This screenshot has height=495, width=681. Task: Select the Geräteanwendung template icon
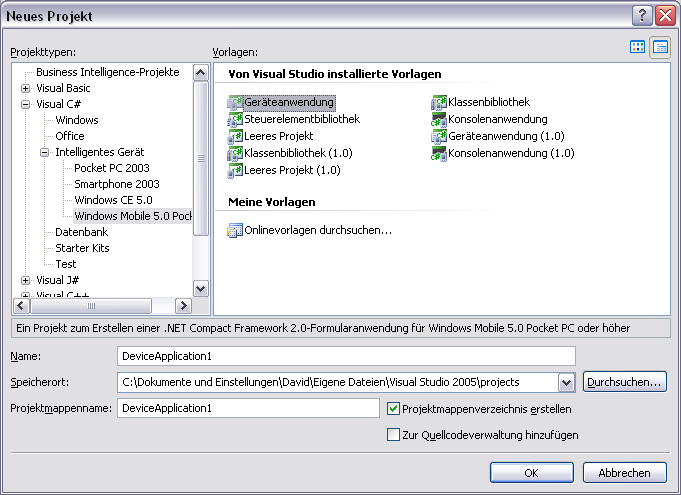point(235,102)
